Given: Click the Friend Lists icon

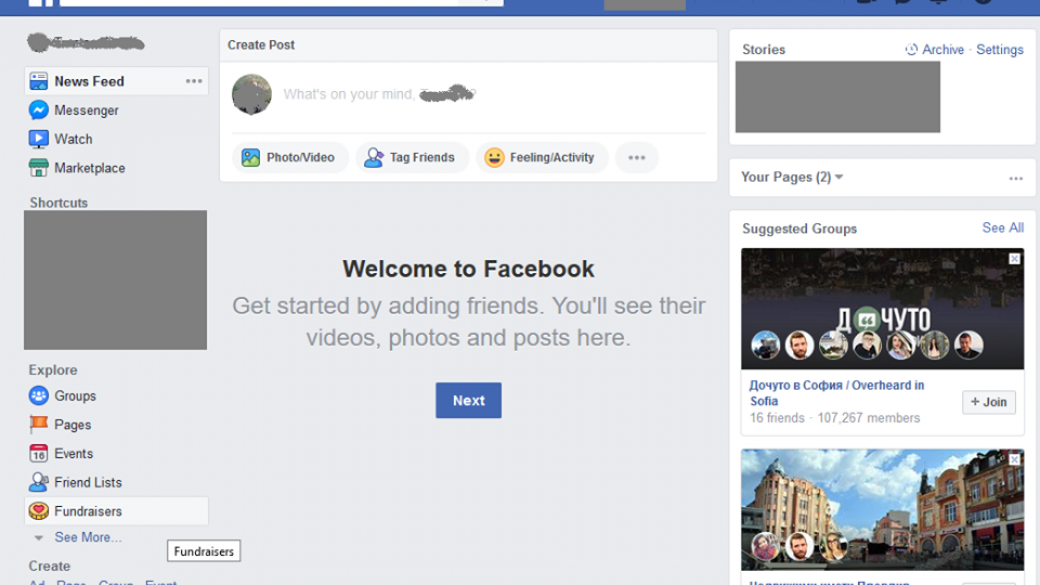Looking at the screenshot, I should (x=38, y=482).
